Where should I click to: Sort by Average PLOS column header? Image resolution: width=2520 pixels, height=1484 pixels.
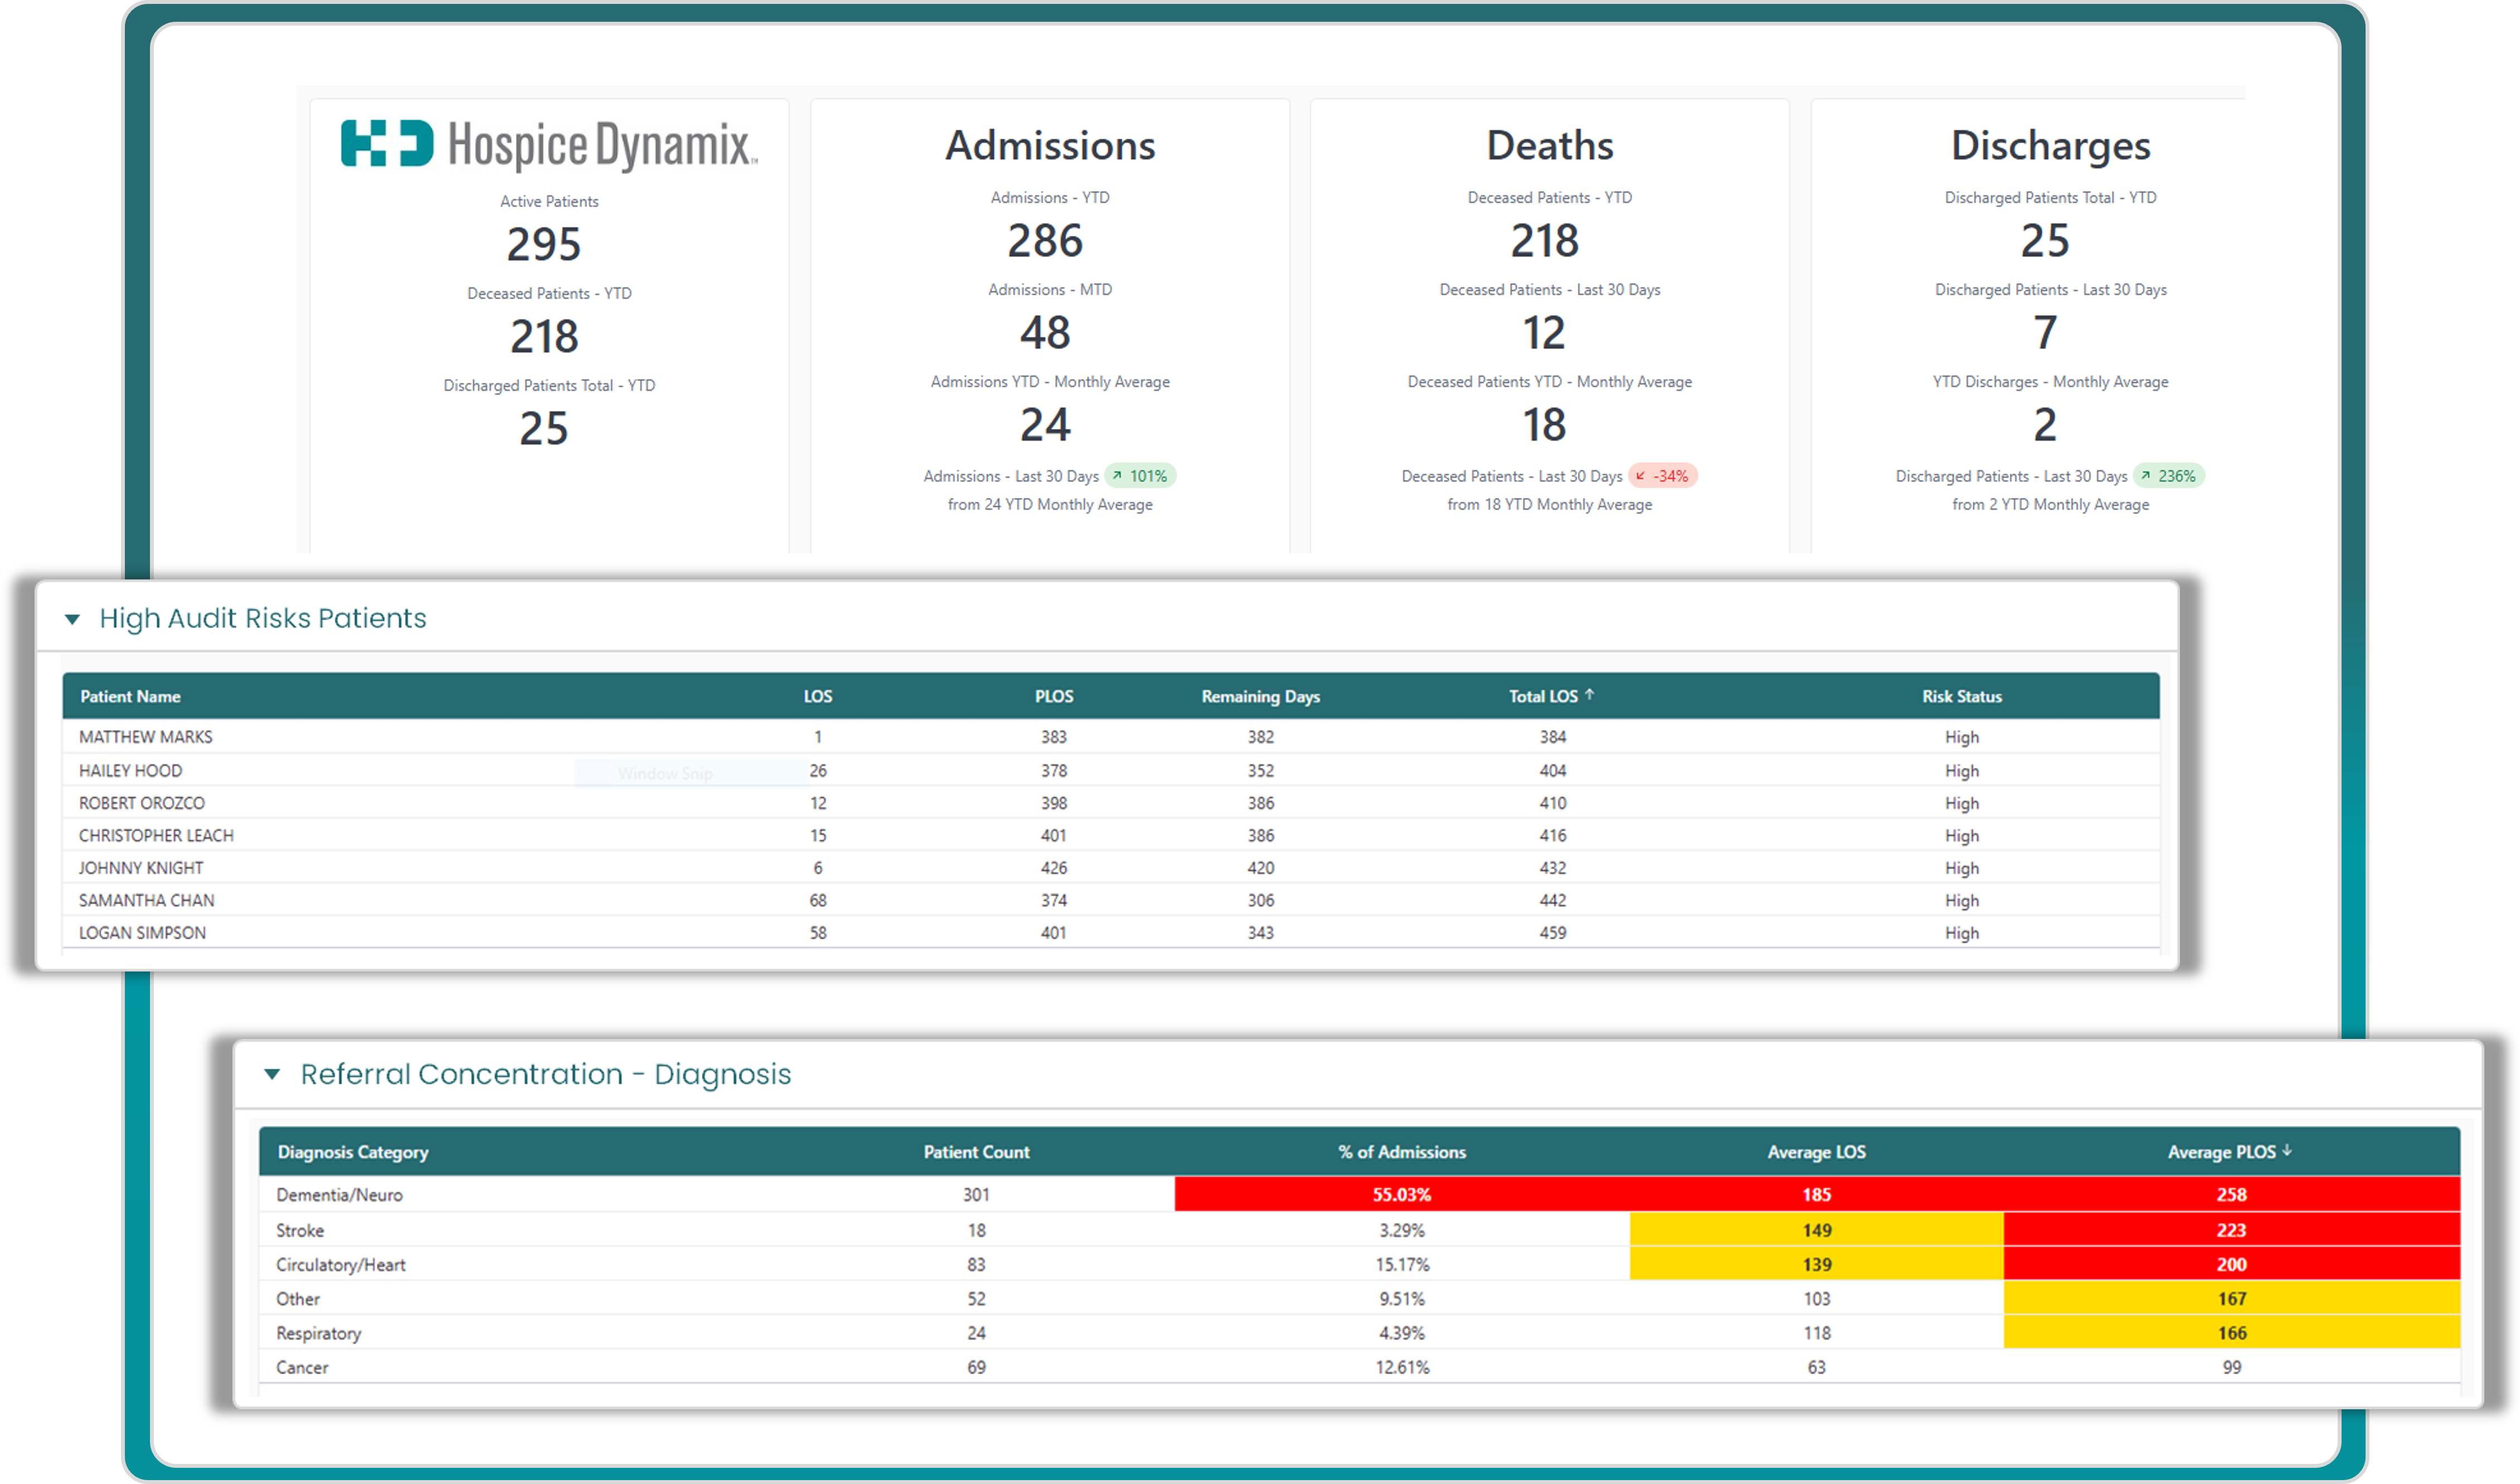click(2229, 1152)
